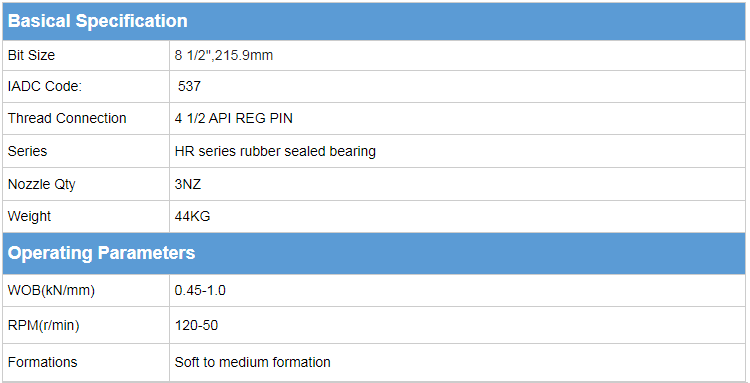Select the Nozzle Qty label
This screenshot has height=383, width=750.
[x=42, y=184]
